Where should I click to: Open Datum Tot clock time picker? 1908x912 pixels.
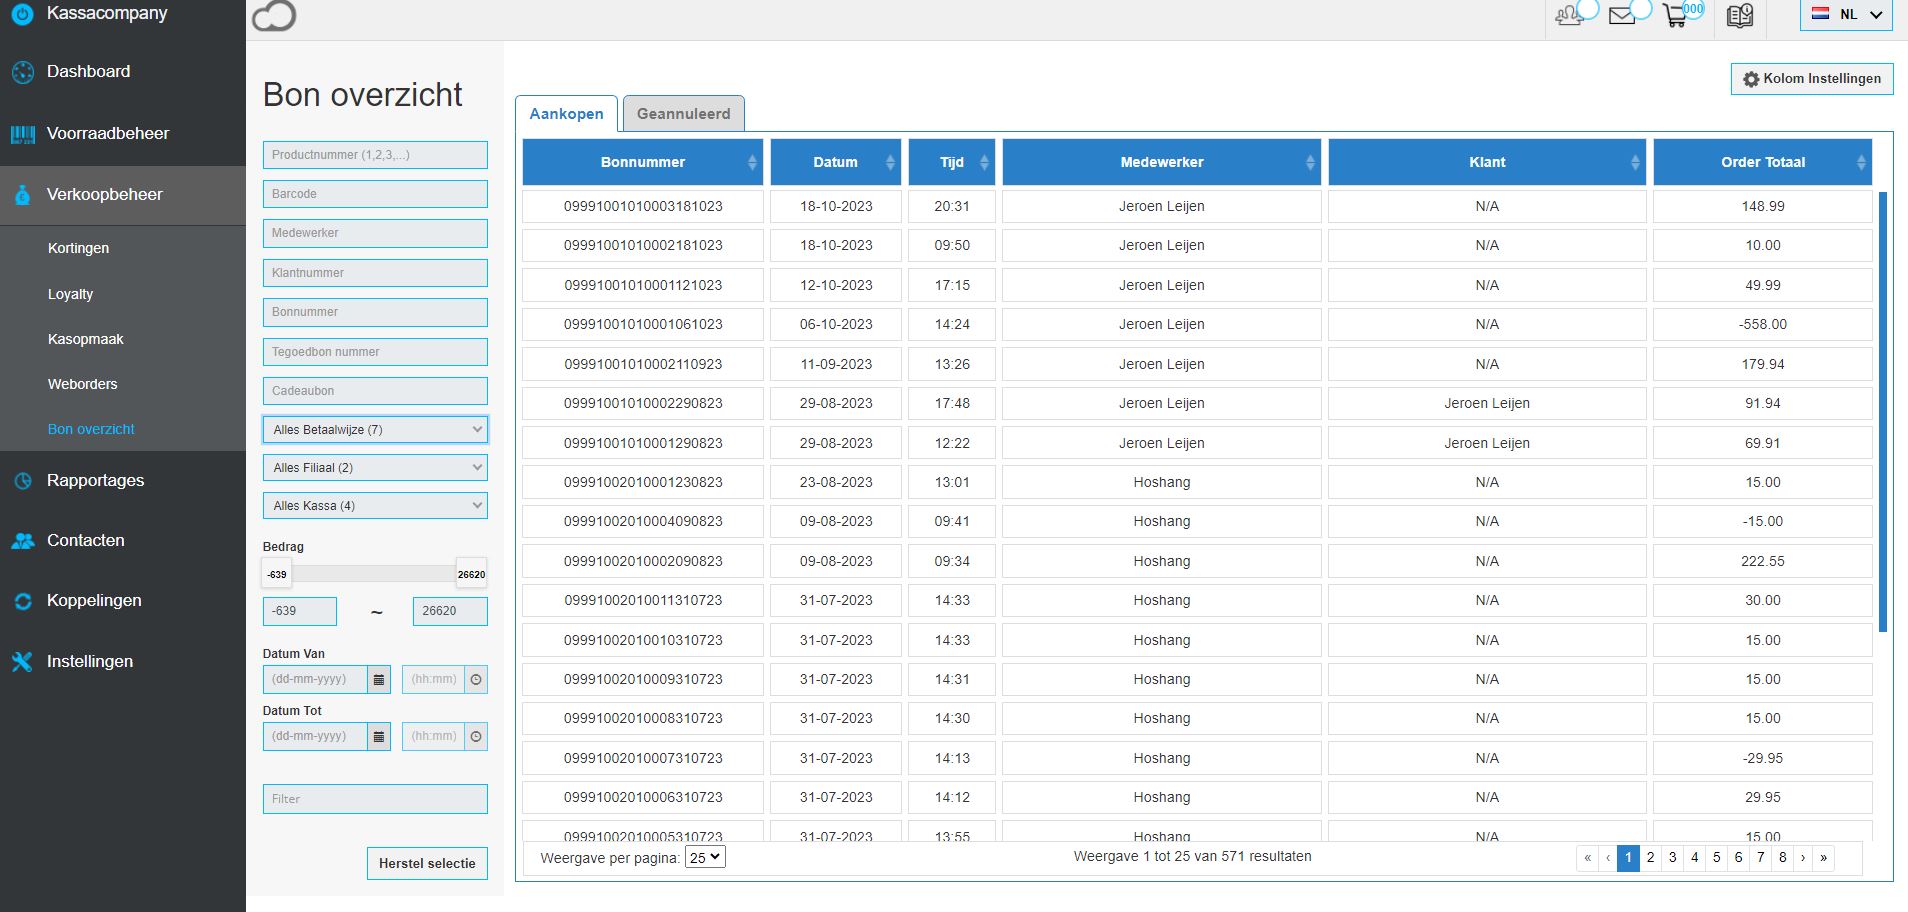tap(476, 737)
